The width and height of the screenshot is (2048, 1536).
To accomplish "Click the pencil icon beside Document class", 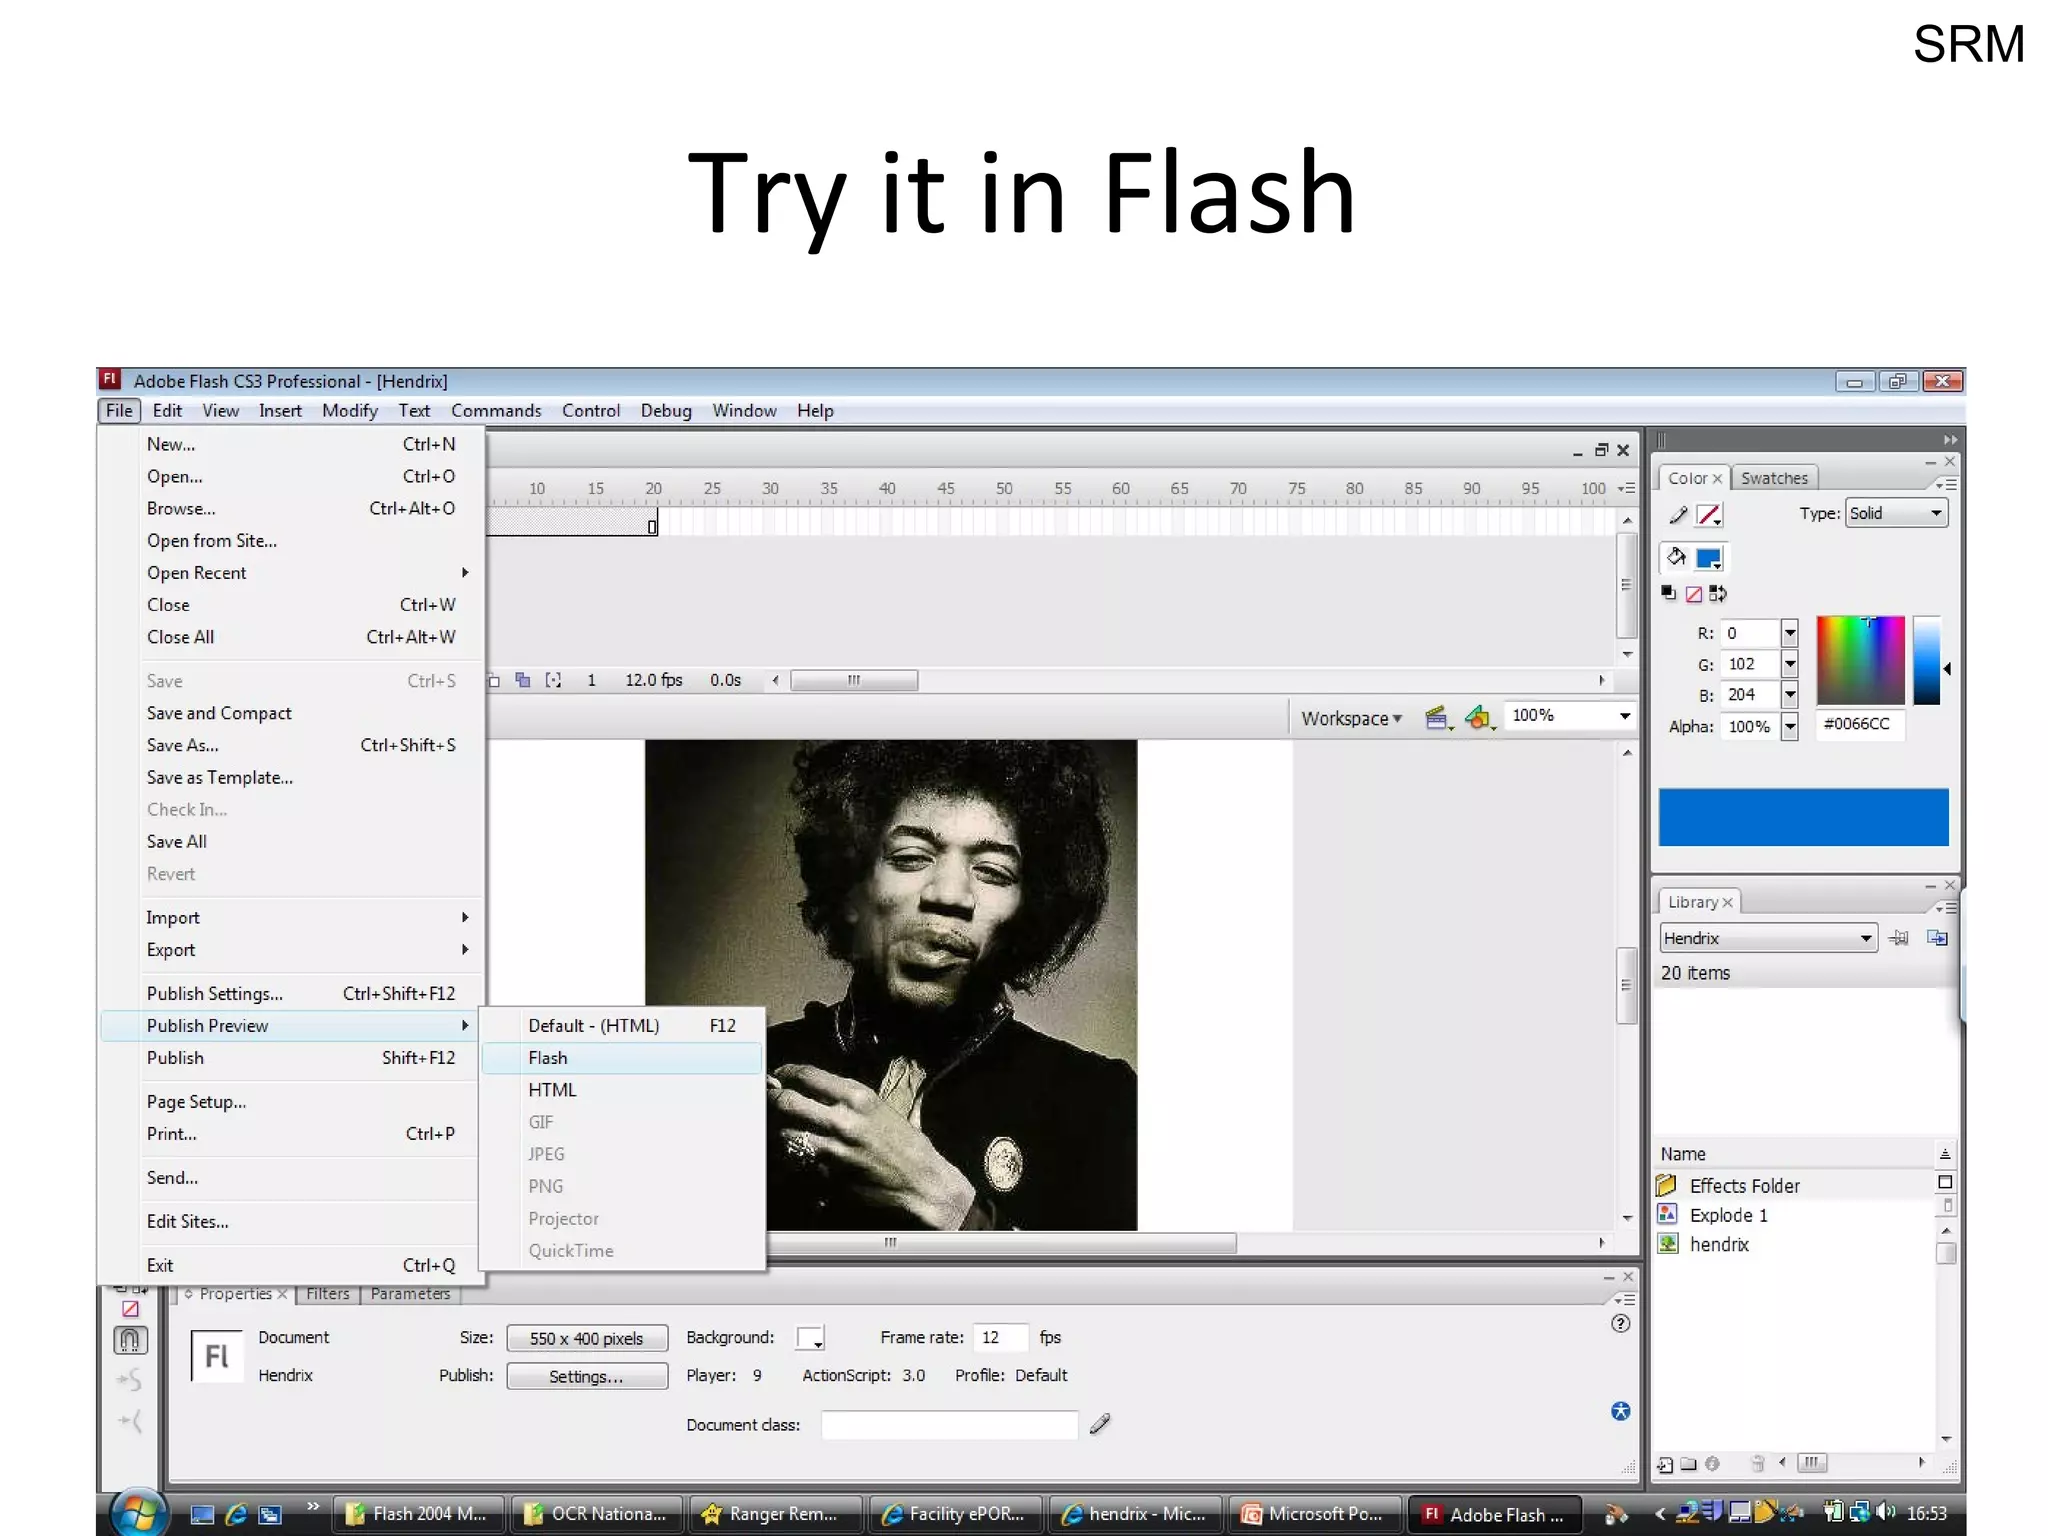I will pyautogui.click(x=1100, y=1424).
